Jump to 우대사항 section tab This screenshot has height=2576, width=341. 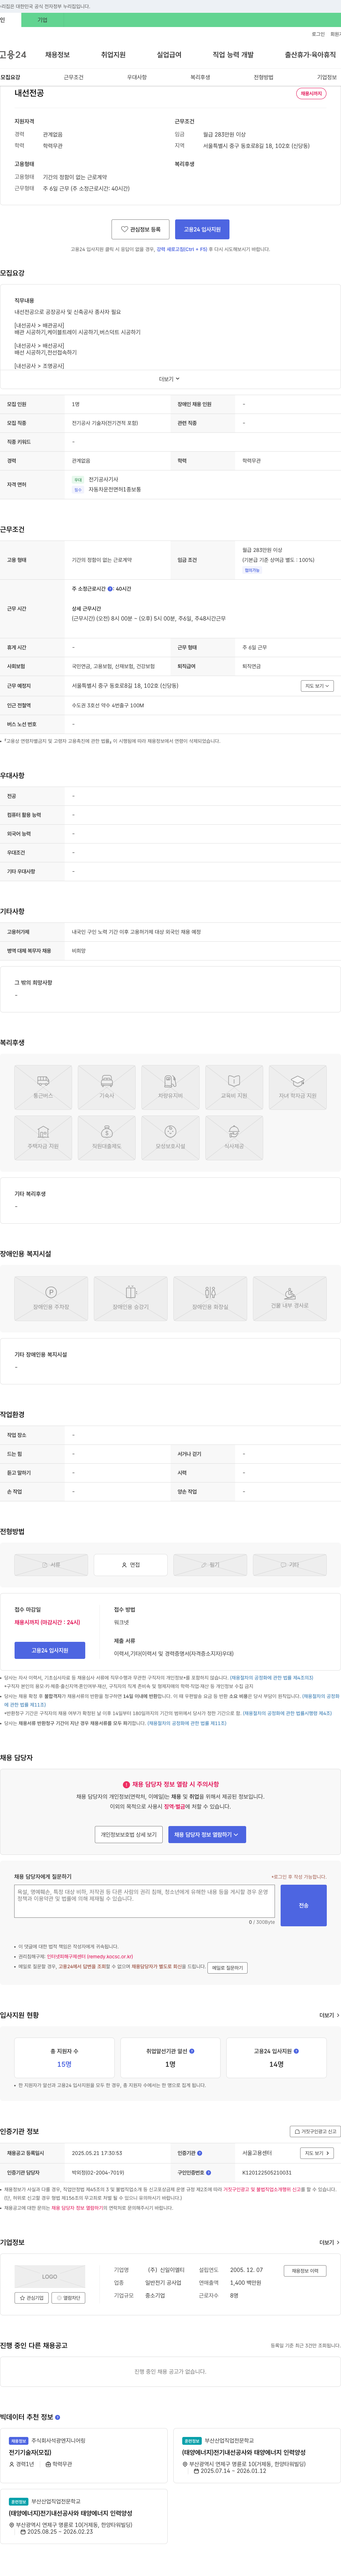[137, 77]
